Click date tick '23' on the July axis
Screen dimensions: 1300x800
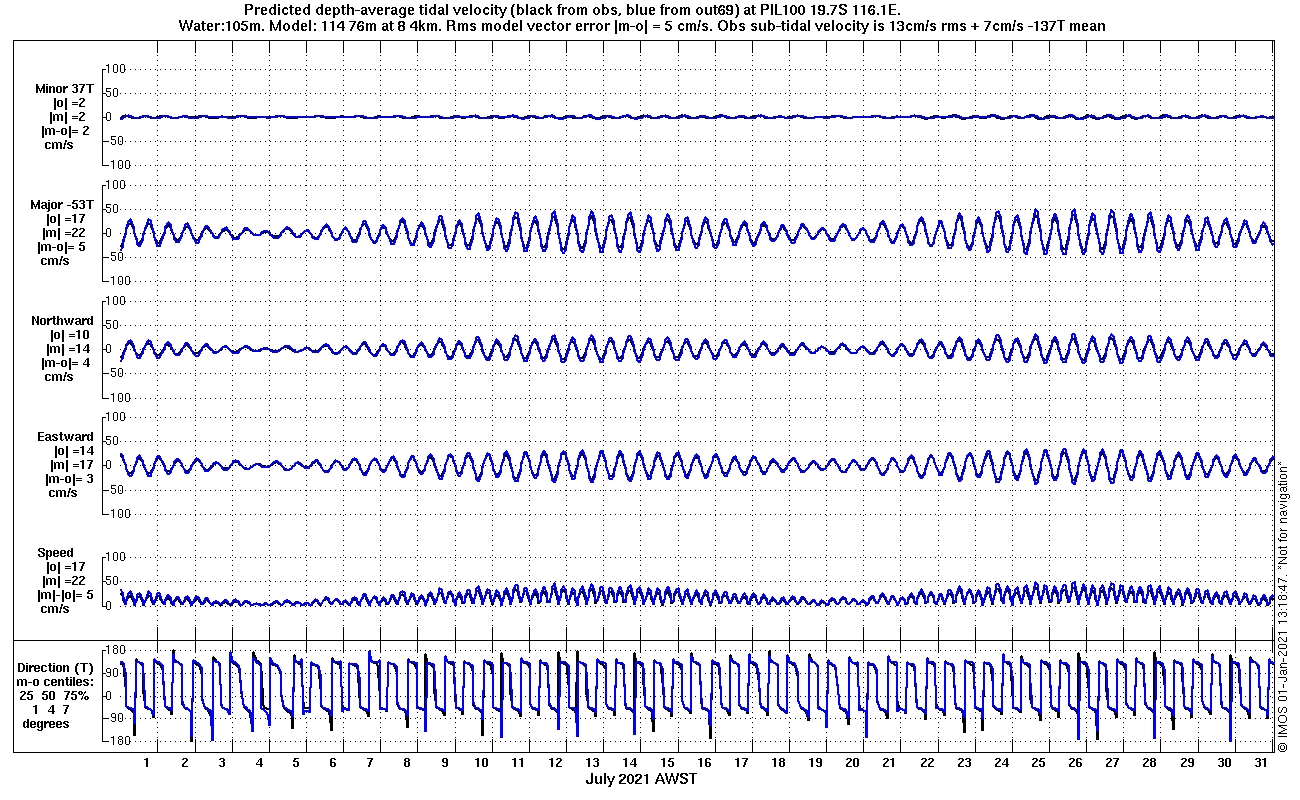tap(964, 763)
